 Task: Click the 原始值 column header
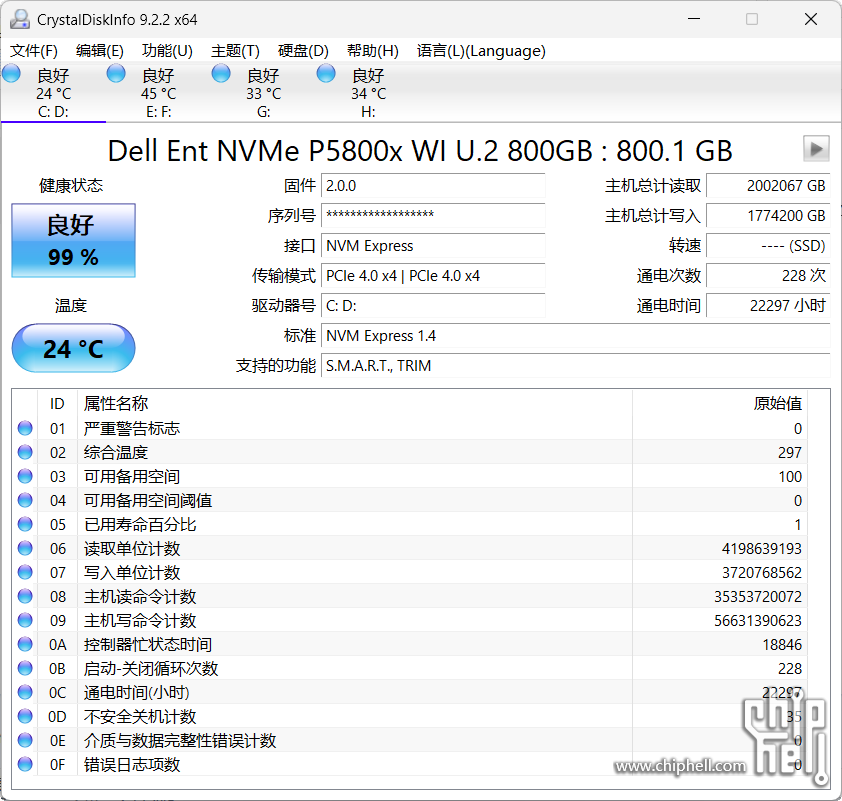(720, 404)
